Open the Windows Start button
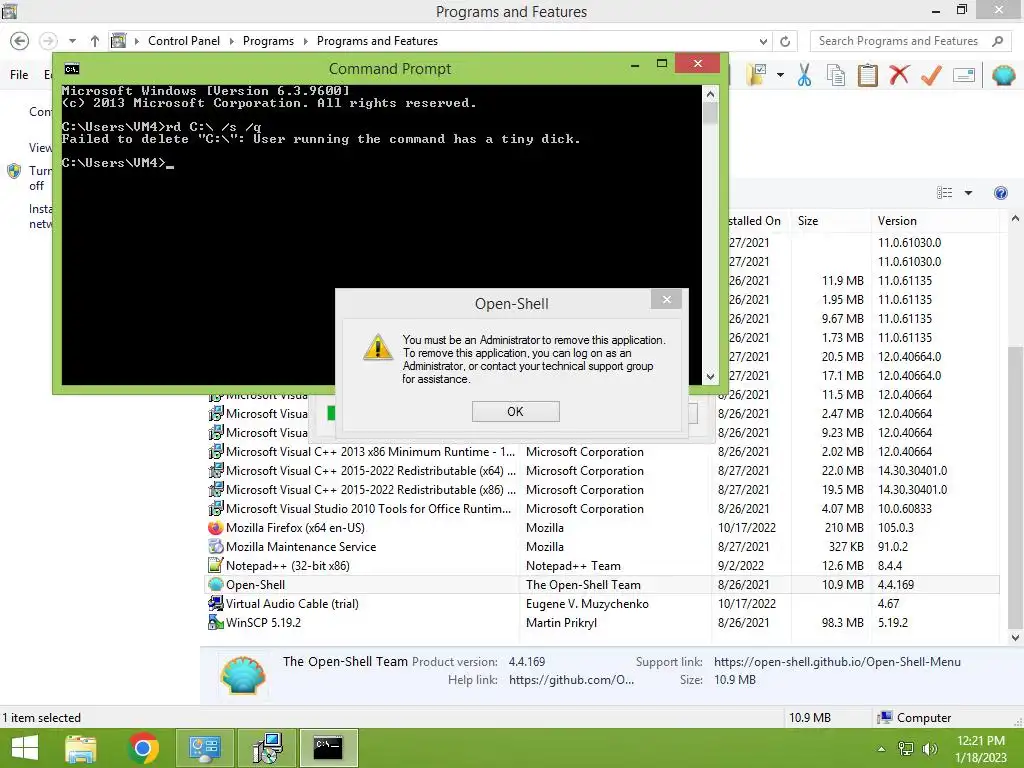 pyautogui.click(x=25, y=748)
